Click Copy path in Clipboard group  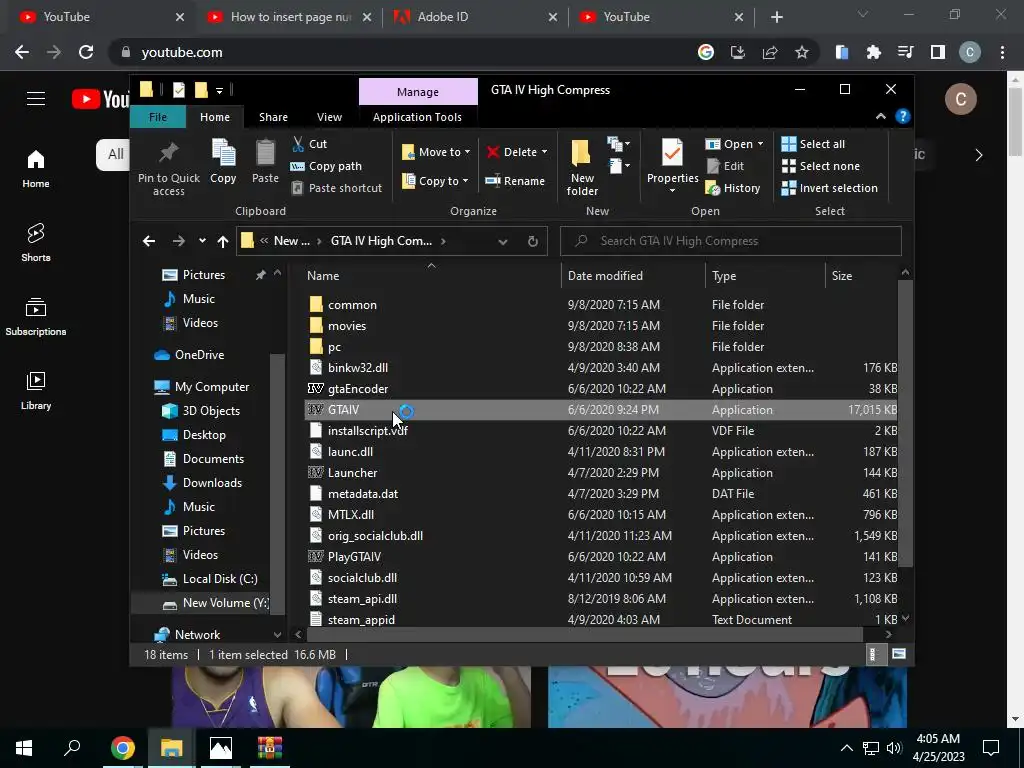tap(326, 166)
